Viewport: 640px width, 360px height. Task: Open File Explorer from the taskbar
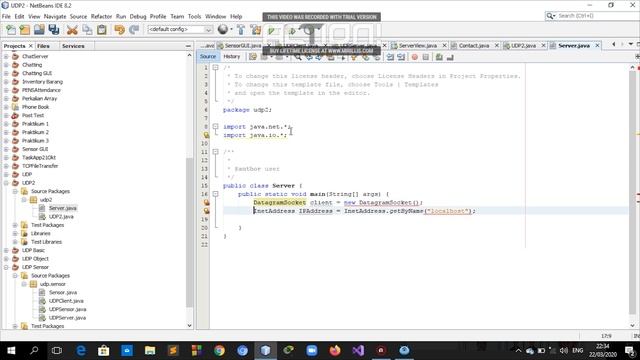pos(150,350)
